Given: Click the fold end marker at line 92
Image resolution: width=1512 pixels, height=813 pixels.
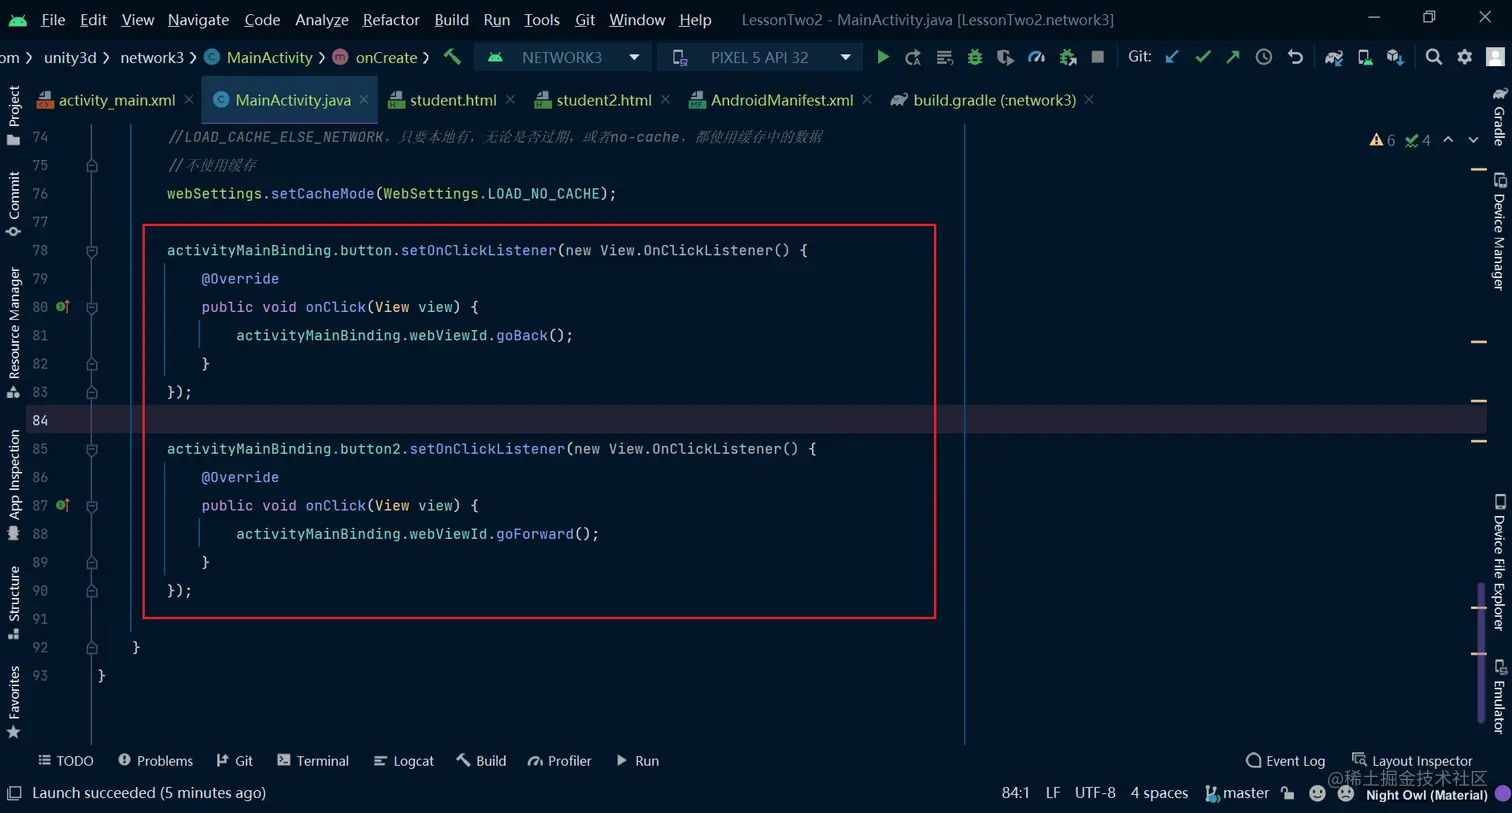Looking at the screenshot, I should point(92,648).
